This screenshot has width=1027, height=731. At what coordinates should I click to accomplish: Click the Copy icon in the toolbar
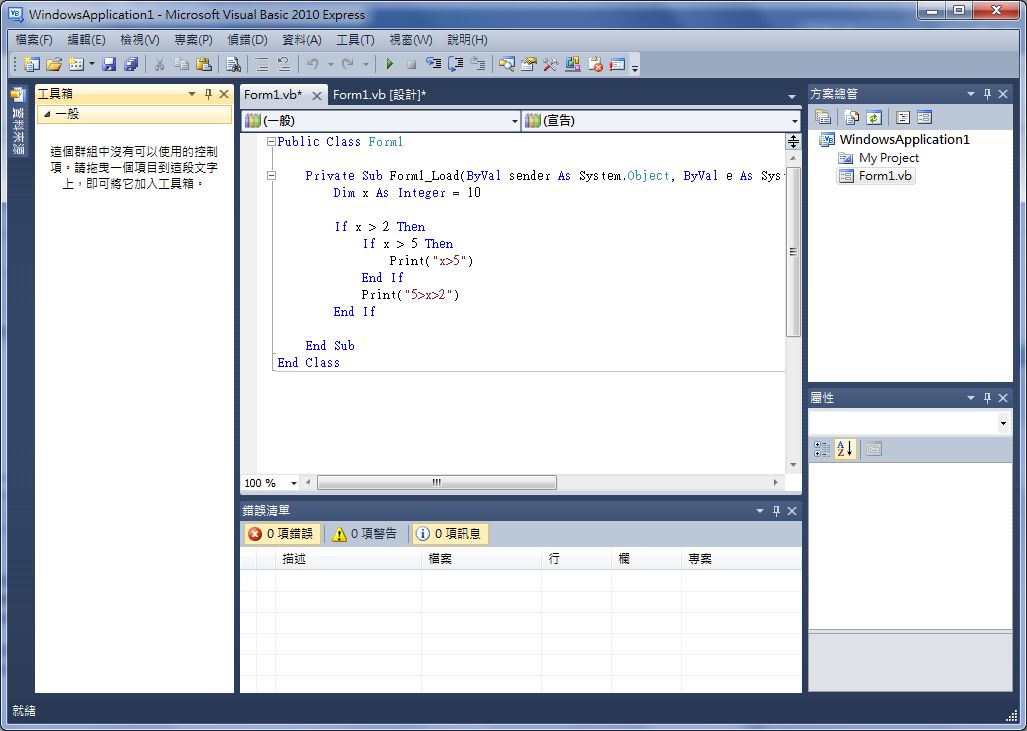pyautogui.click(x=181, y=64)
